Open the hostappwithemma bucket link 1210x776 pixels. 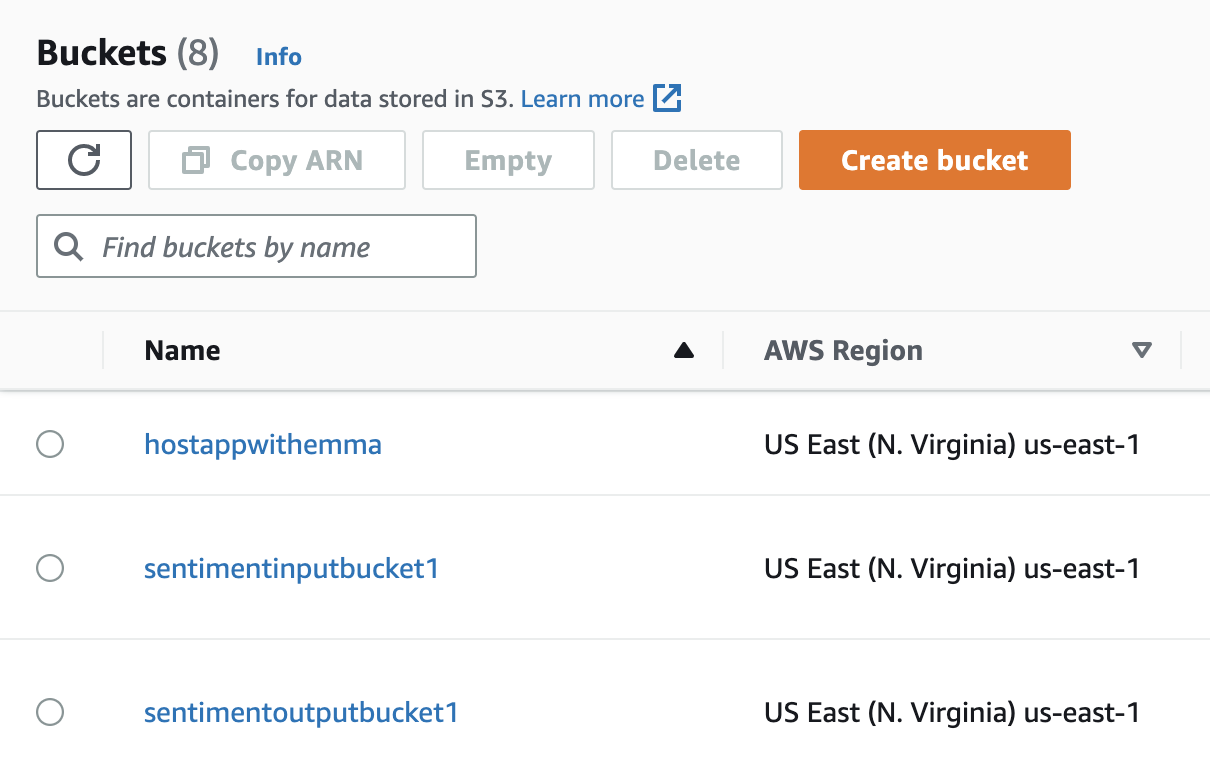(x=263, y=444)
